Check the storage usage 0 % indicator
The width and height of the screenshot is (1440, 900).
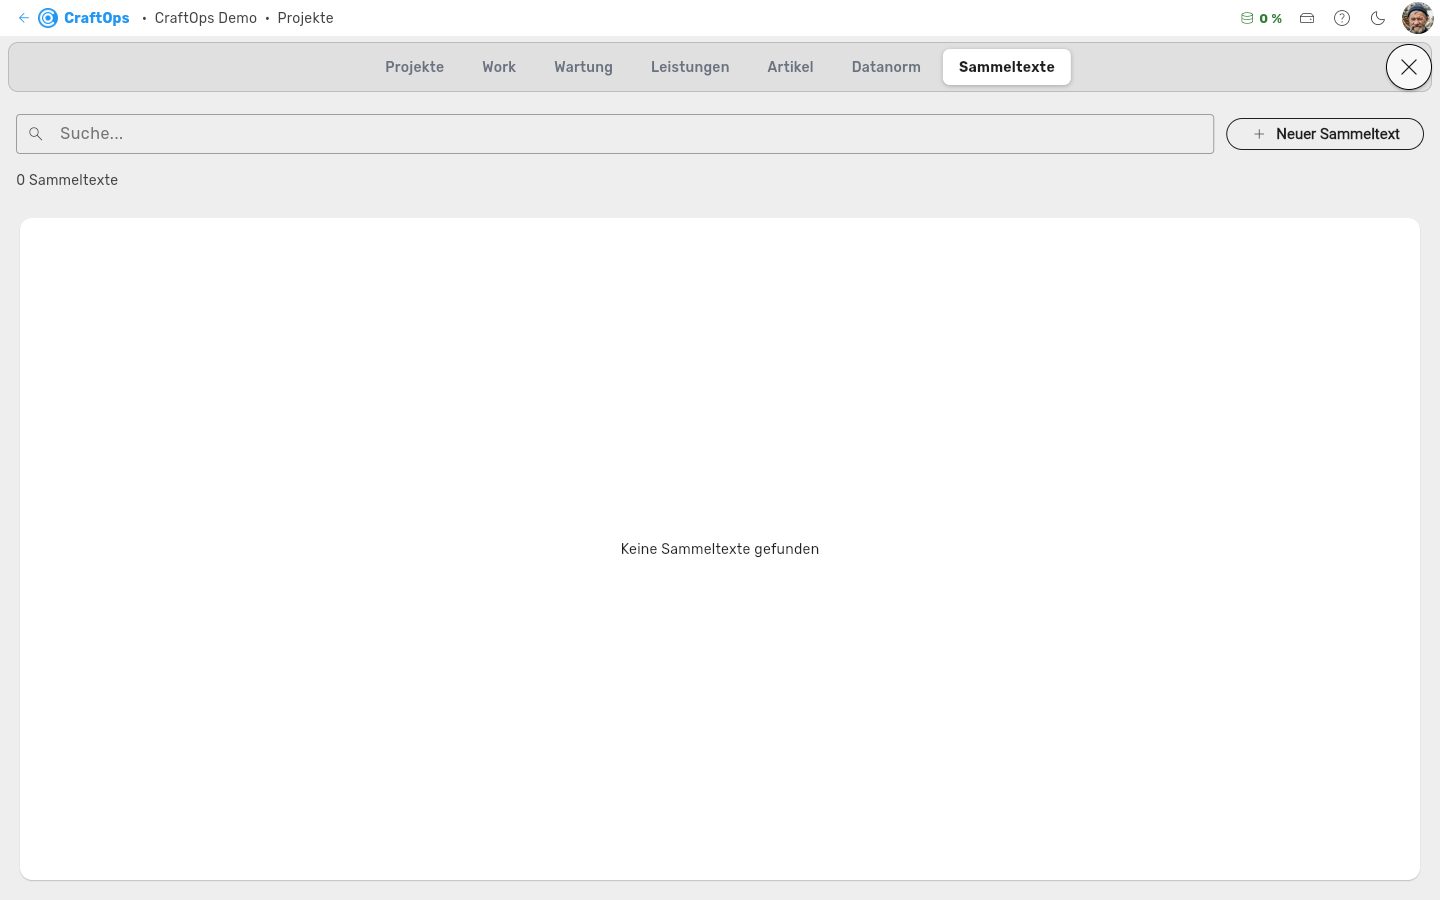[1261, 18]
